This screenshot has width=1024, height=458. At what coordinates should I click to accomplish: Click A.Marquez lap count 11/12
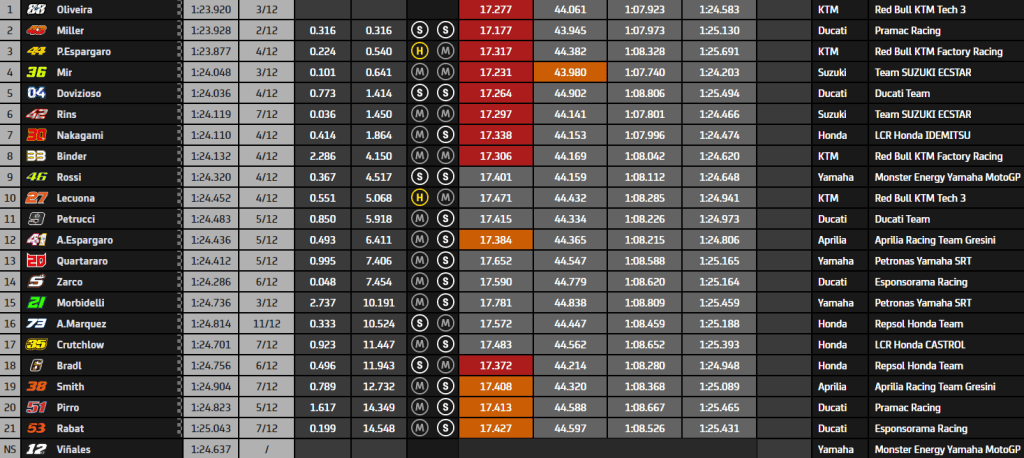coord(266,323)
